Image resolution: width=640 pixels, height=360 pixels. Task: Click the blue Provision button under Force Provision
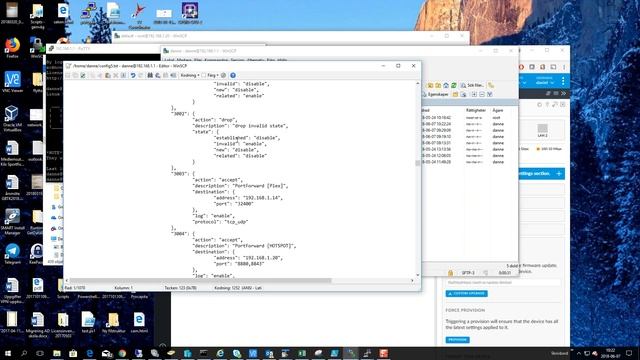pos(457,340)
